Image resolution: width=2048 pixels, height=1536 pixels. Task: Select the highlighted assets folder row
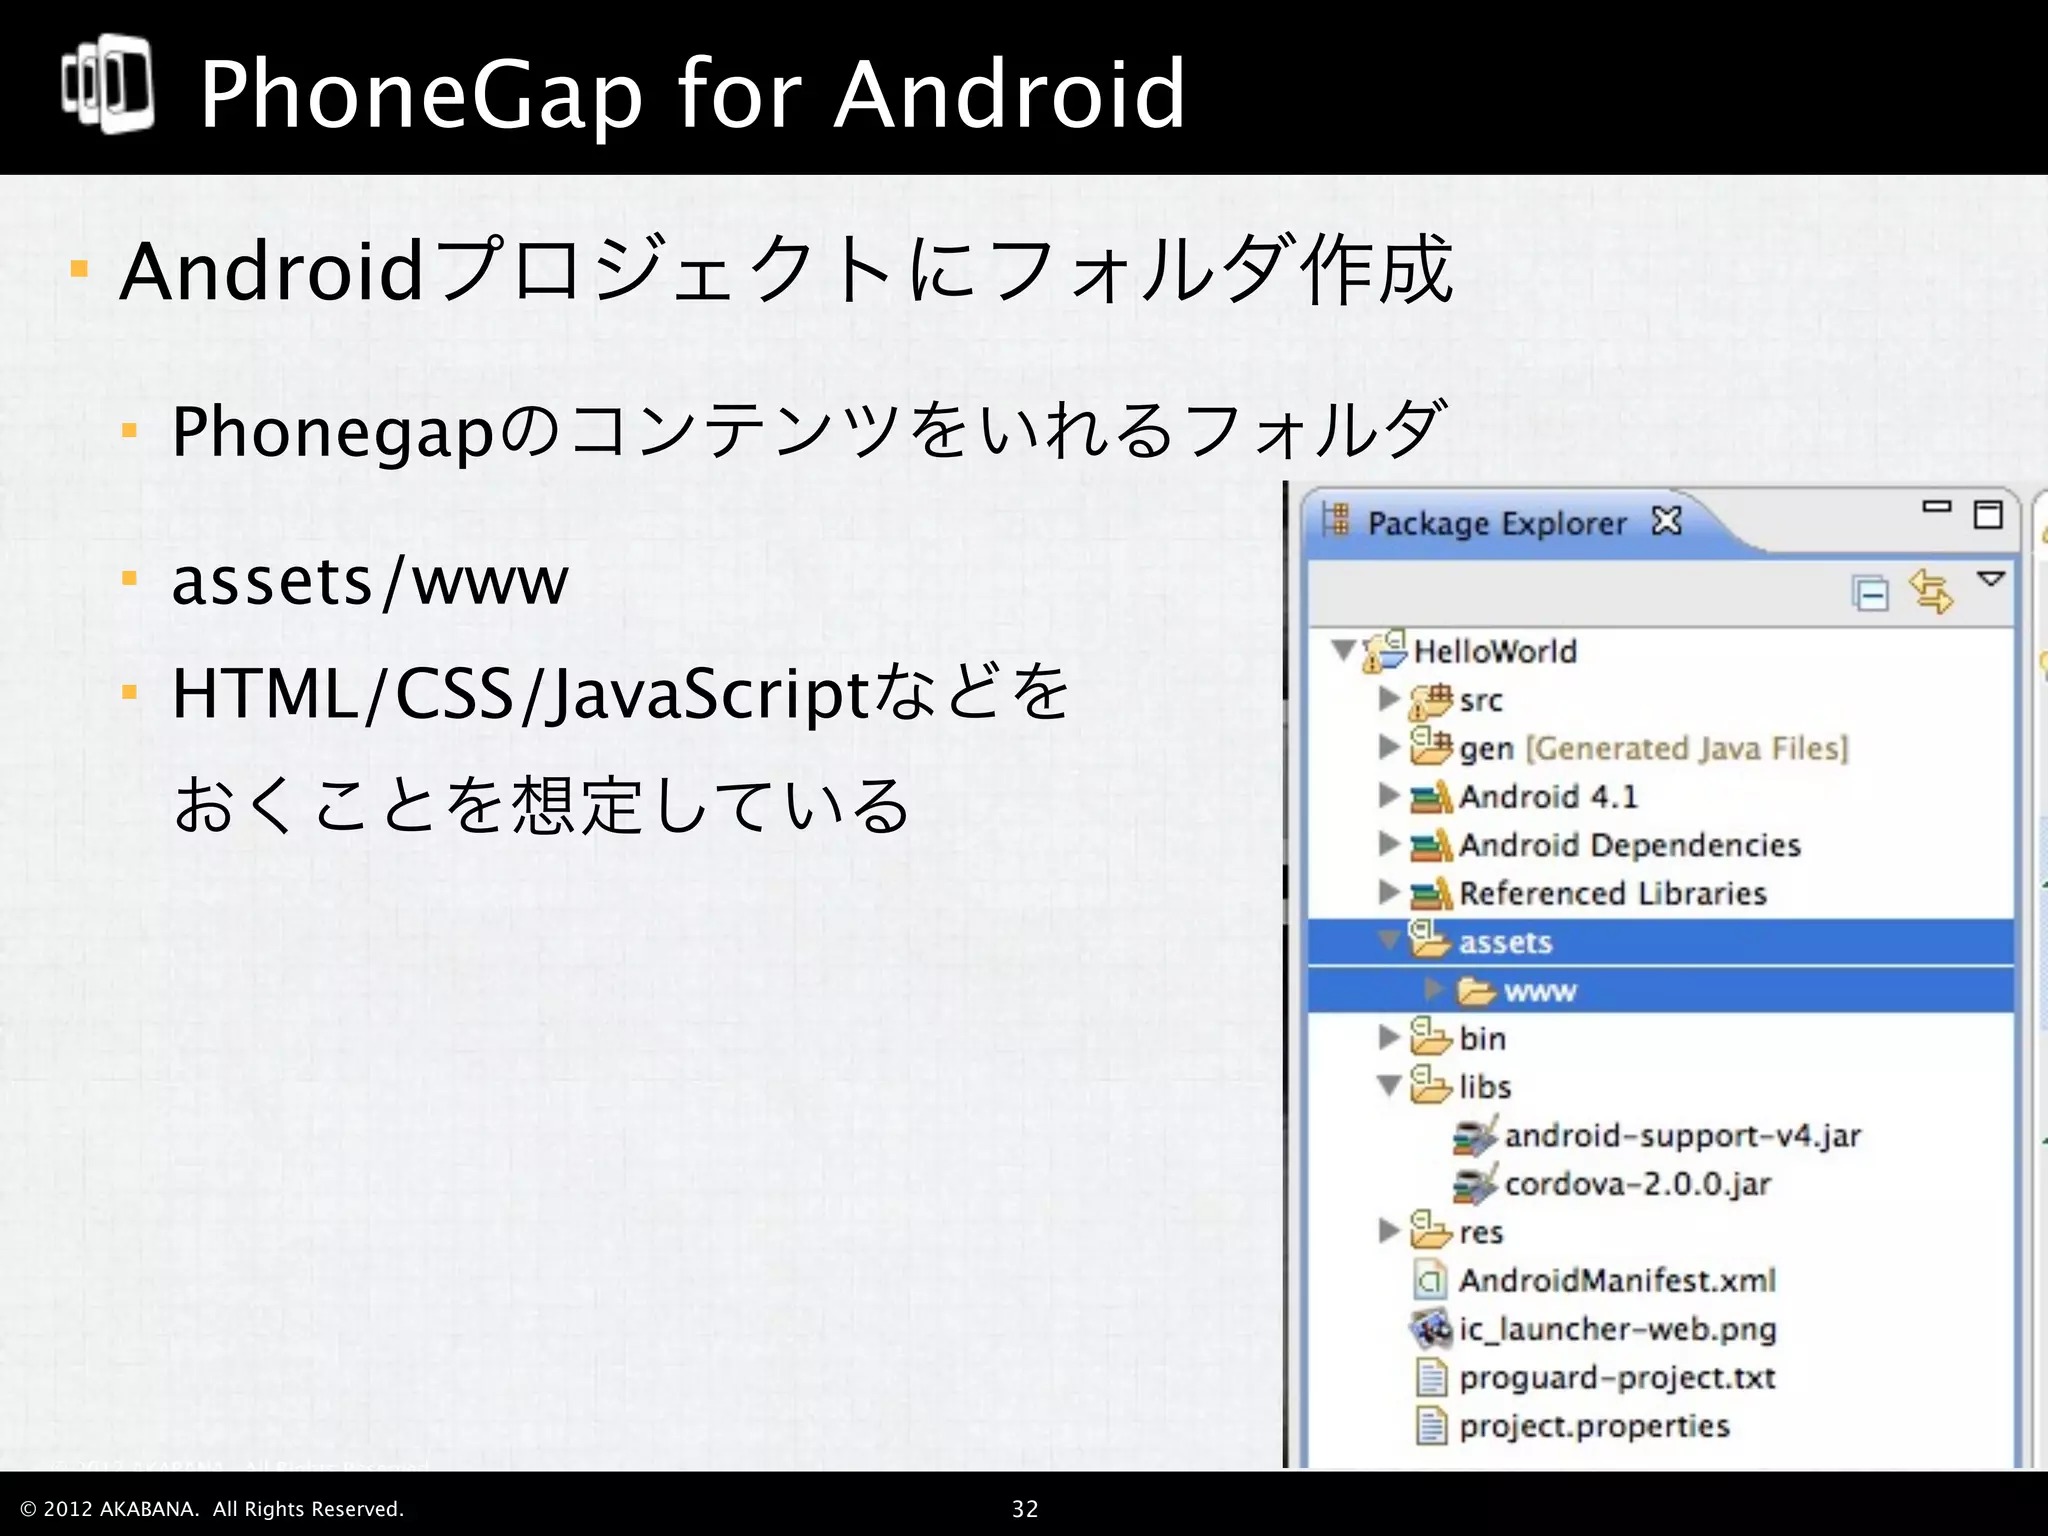(x=1660, y=941)
